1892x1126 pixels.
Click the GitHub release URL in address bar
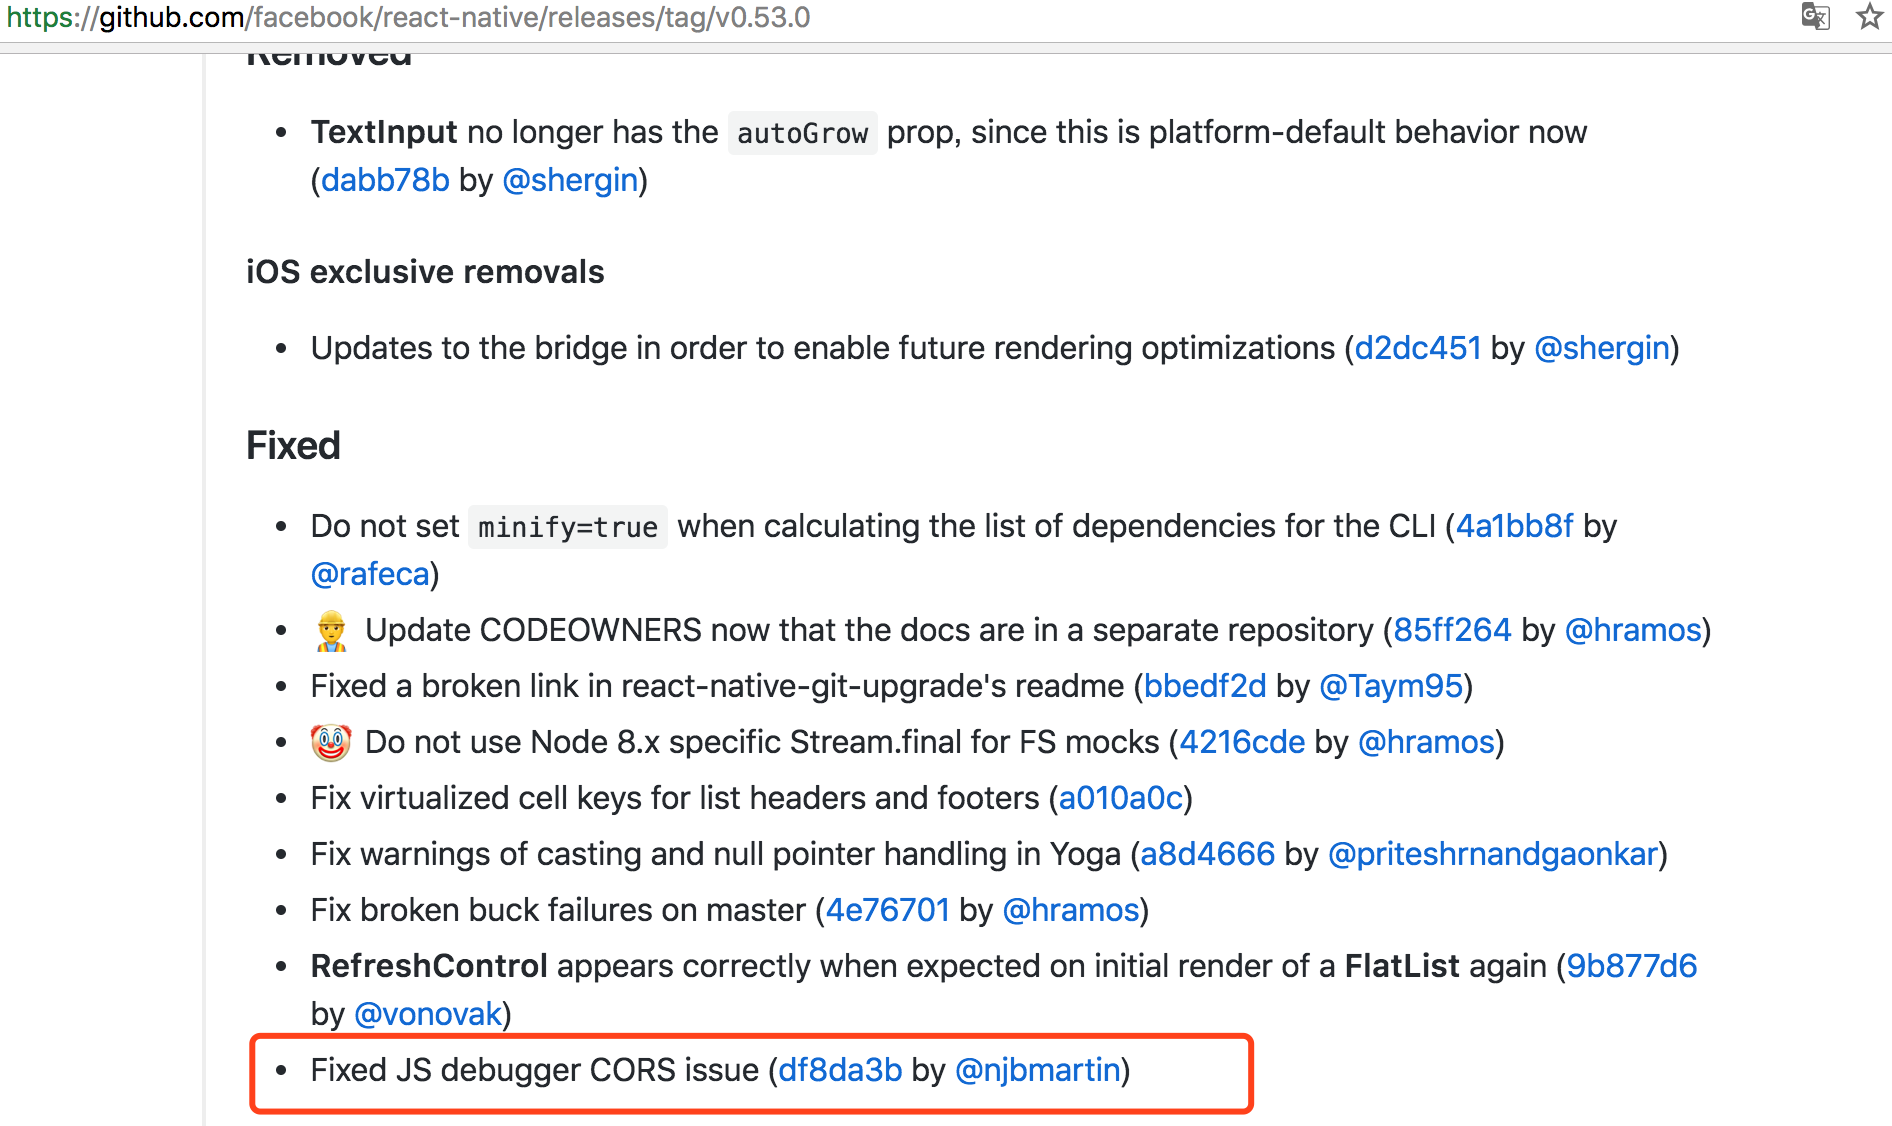click(408, 18)
